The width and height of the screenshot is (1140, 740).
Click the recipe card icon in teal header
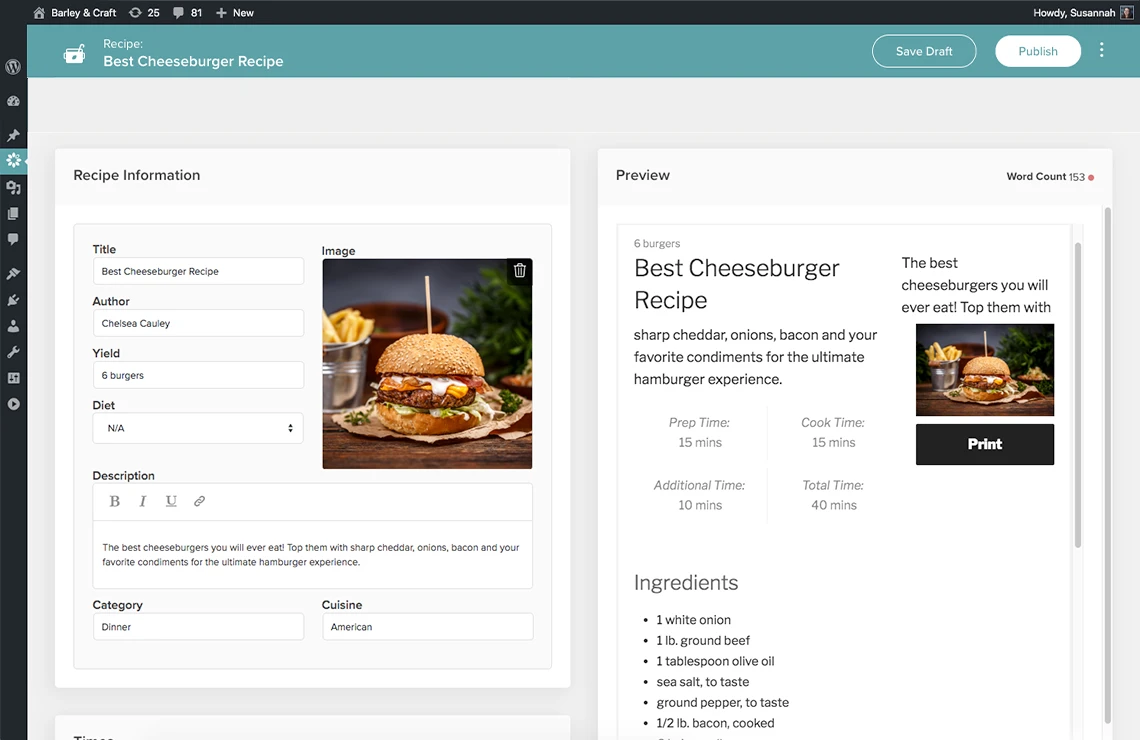click(74, 54)
